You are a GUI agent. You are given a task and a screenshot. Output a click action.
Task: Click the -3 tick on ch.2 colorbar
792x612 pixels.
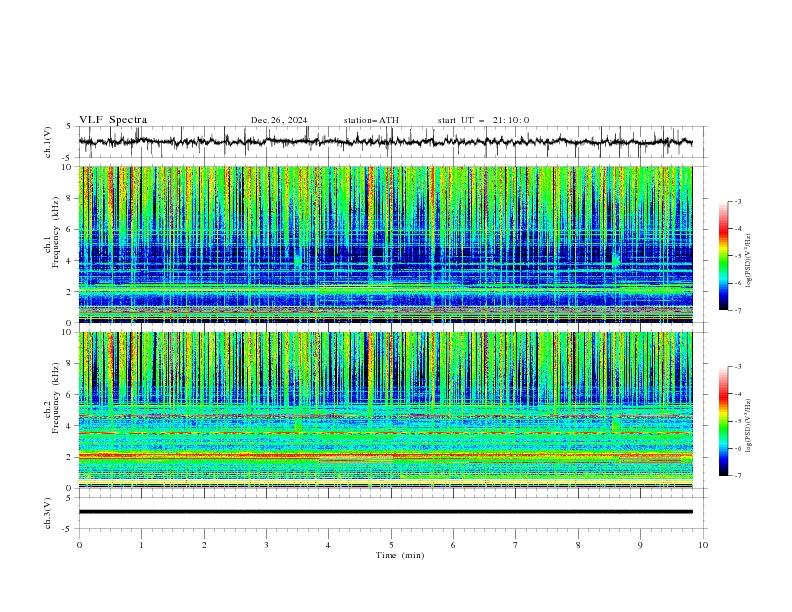pyautogui.click(x=737, y=367)
